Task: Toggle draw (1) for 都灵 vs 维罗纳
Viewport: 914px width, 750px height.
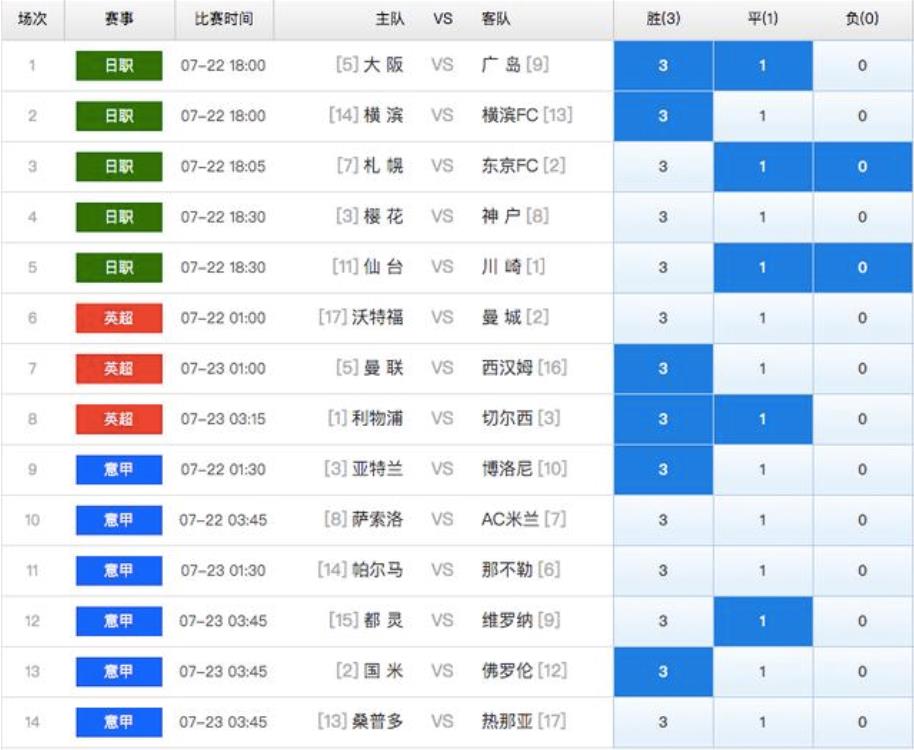Action: coord(762,621)
